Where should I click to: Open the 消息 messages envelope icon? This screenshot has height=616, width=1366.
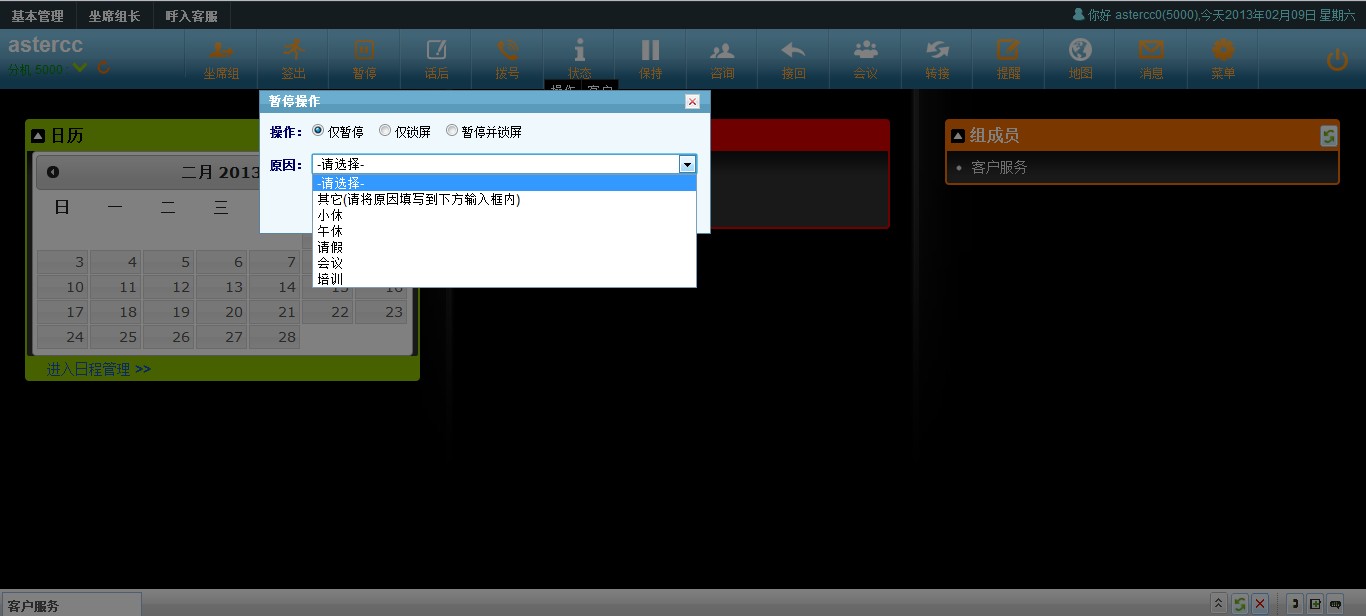click(x=1151, y=52)
